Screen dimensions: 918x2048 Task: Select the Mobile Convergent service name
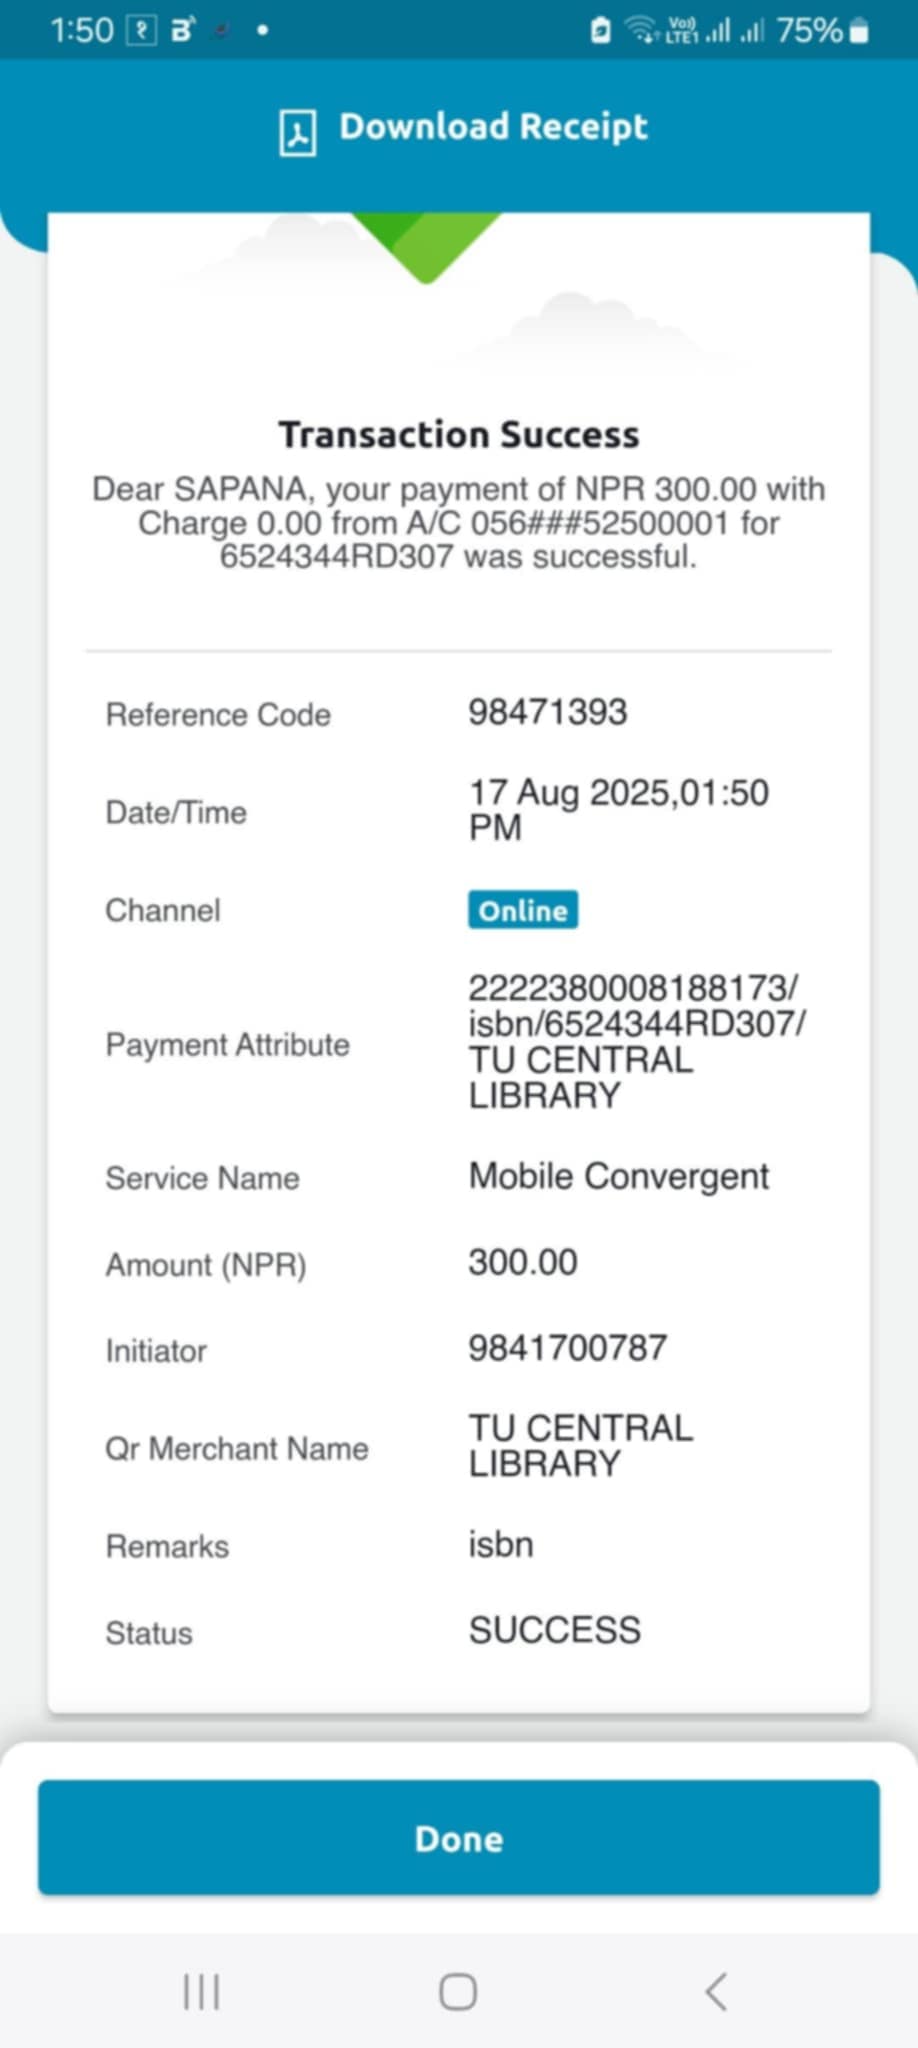pyautogui.click(x=619, y=1176)
